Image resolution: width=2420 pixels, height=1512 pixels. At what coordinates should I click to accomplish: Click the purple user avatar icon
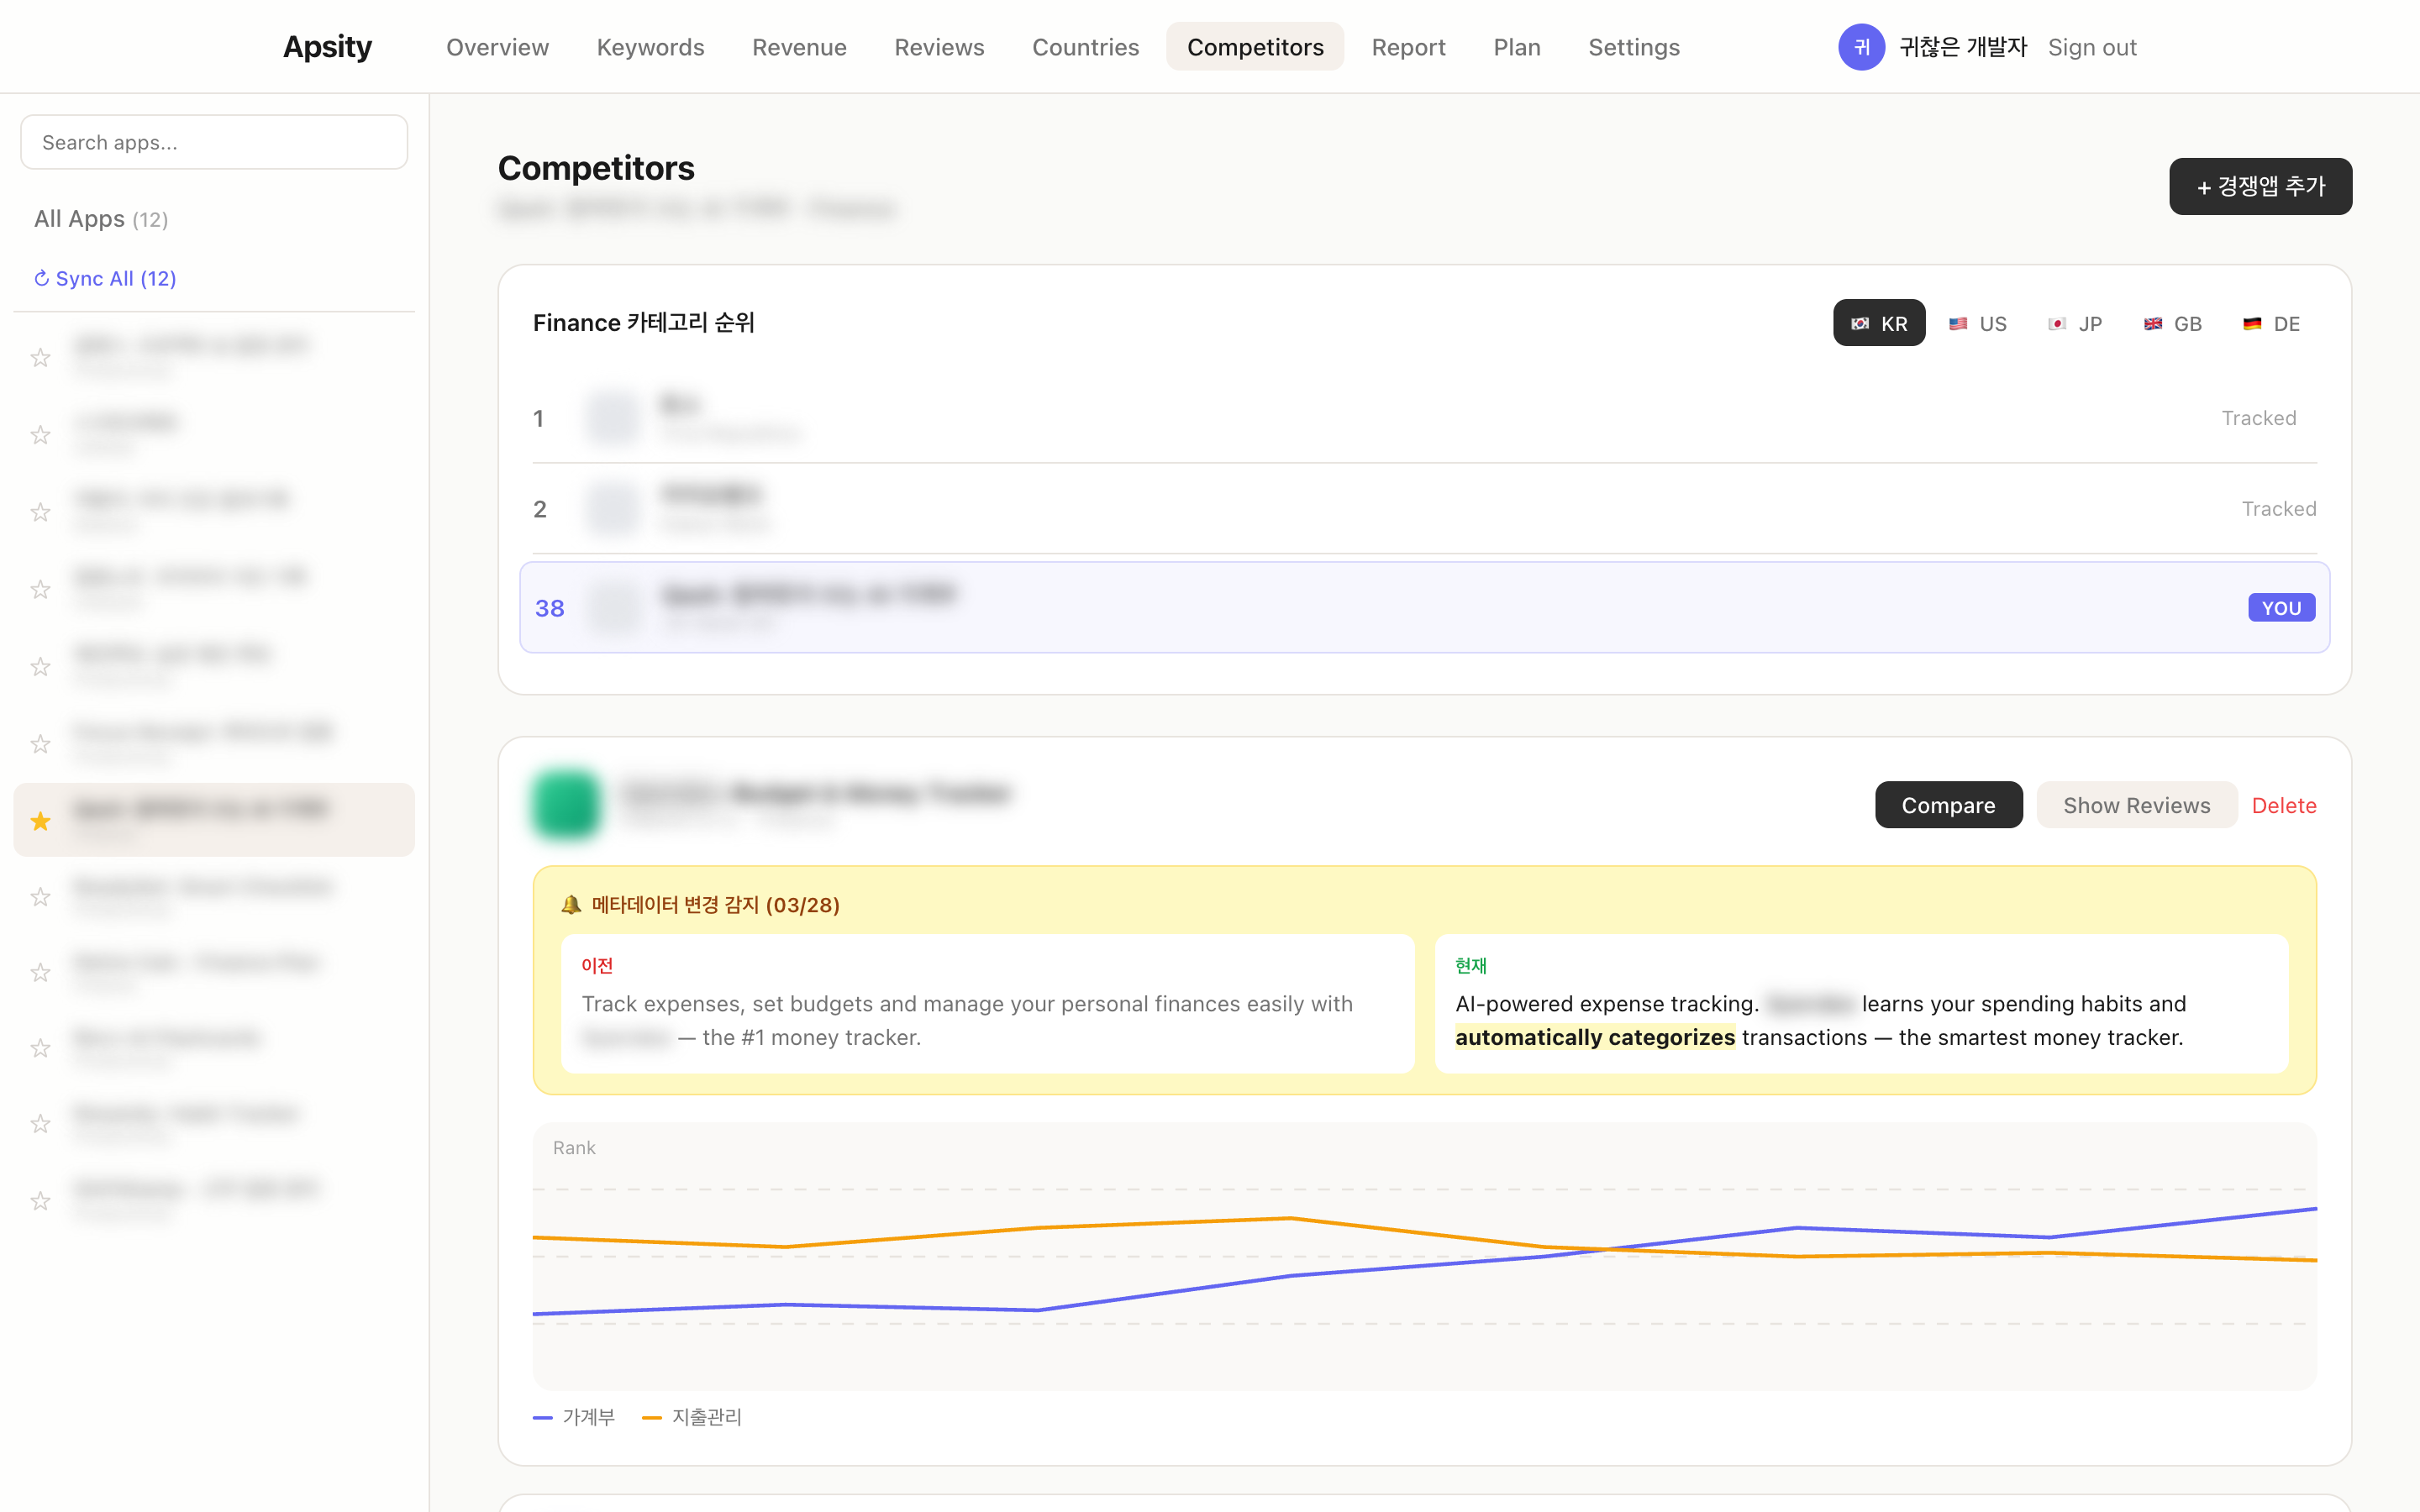pos(1860,47)
